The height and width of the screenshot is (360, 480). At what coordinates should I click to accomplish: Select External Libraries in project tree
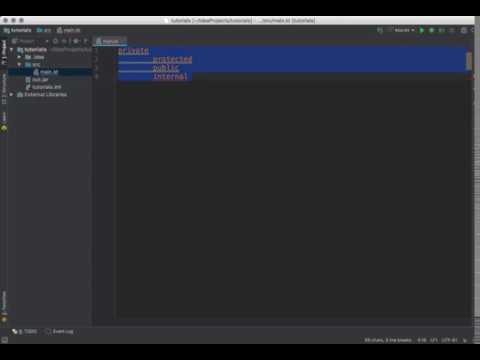point(42,95)
